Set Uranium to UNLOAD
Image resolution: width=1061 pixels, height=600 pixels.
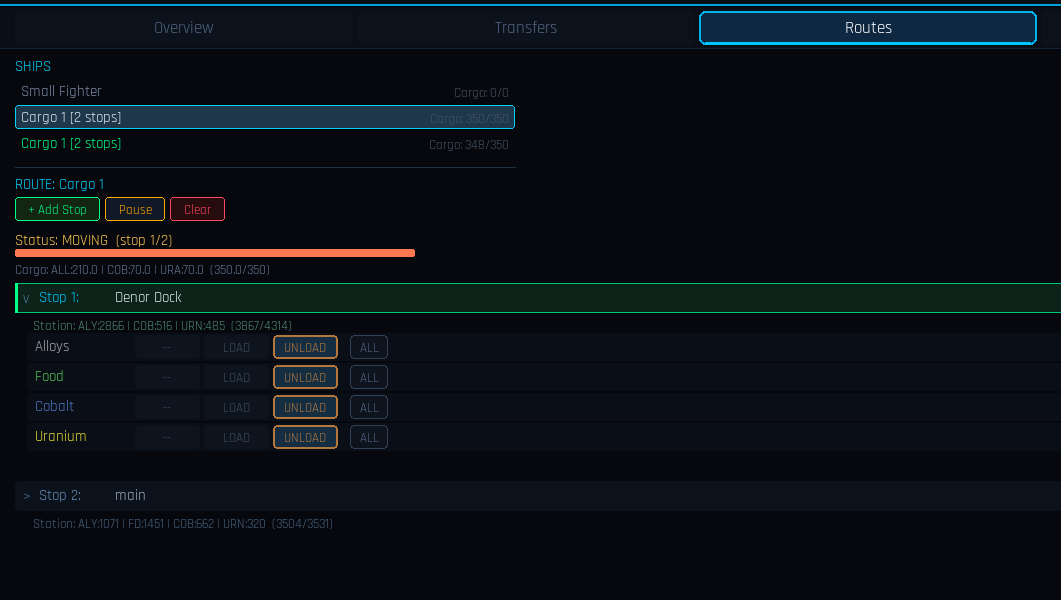pyautogui.click(x=305, y=437)
